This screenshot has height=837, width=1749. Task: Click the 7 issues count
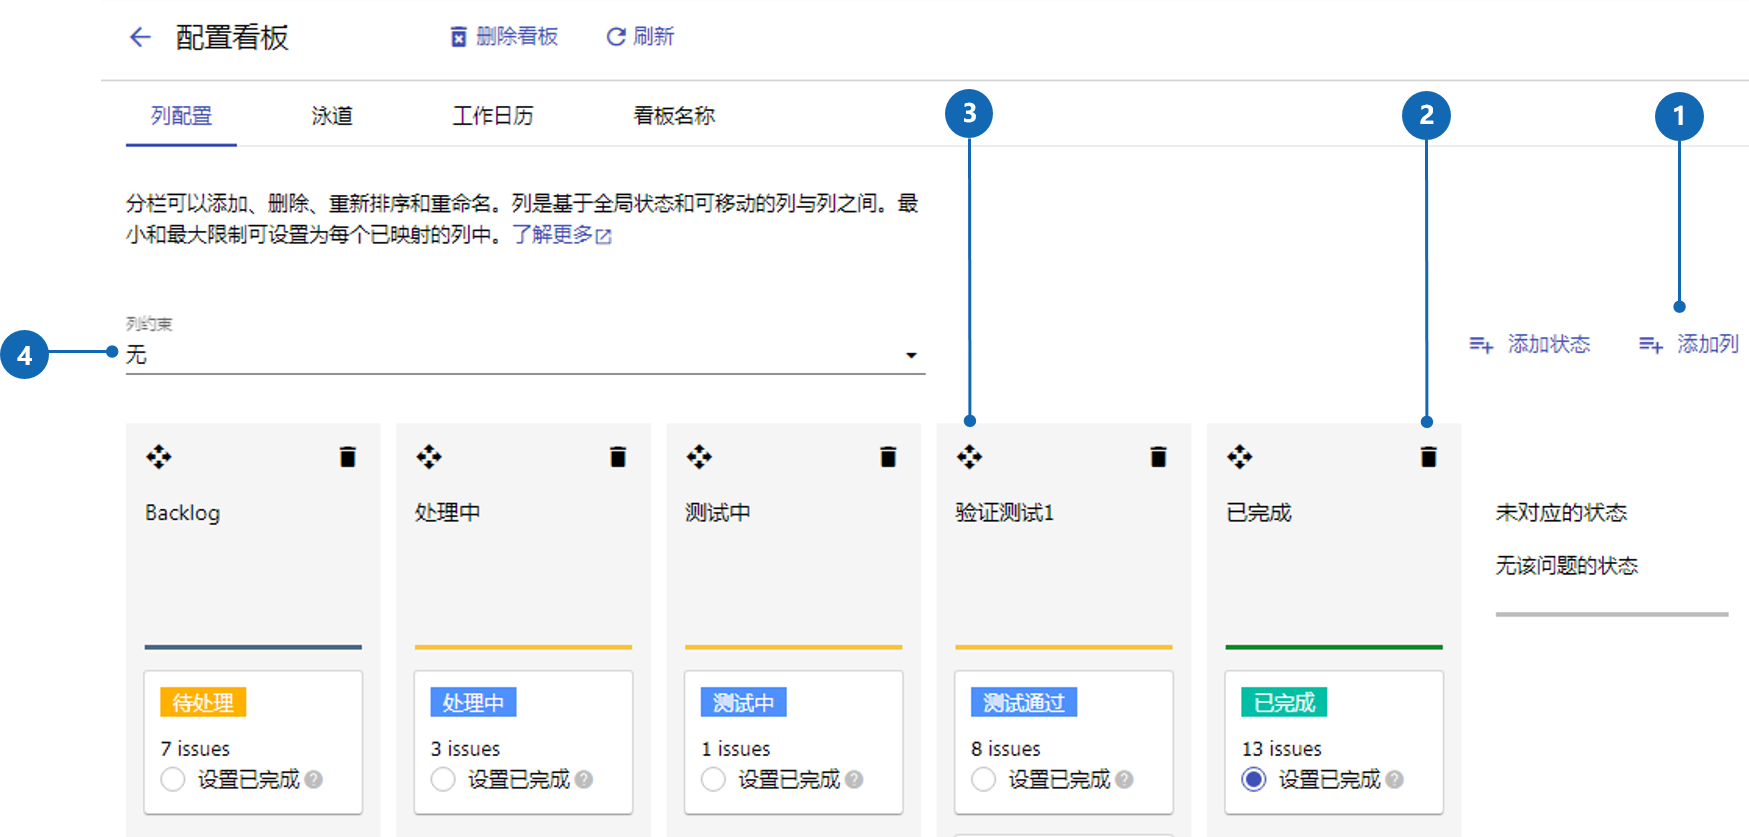(x=195, y=749)
